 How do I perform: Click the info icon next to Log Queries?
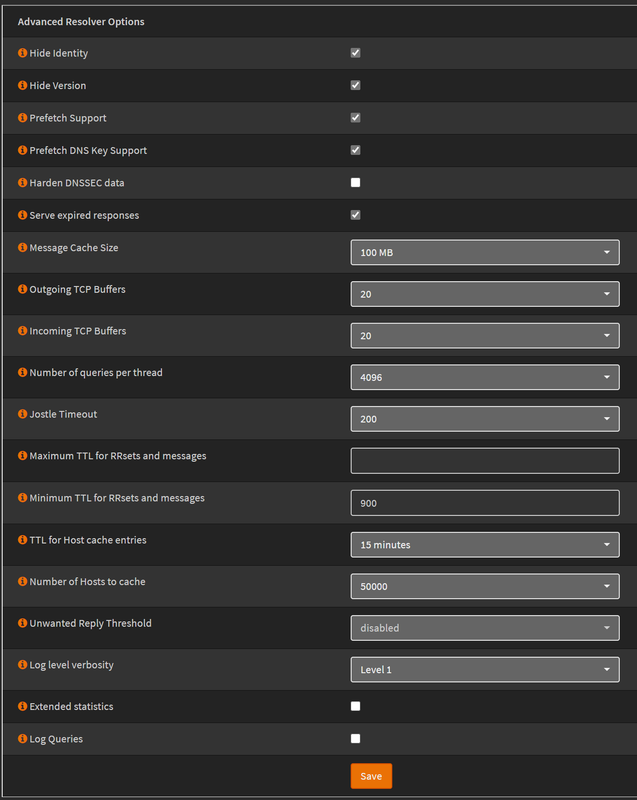click(x=22, y=738)
